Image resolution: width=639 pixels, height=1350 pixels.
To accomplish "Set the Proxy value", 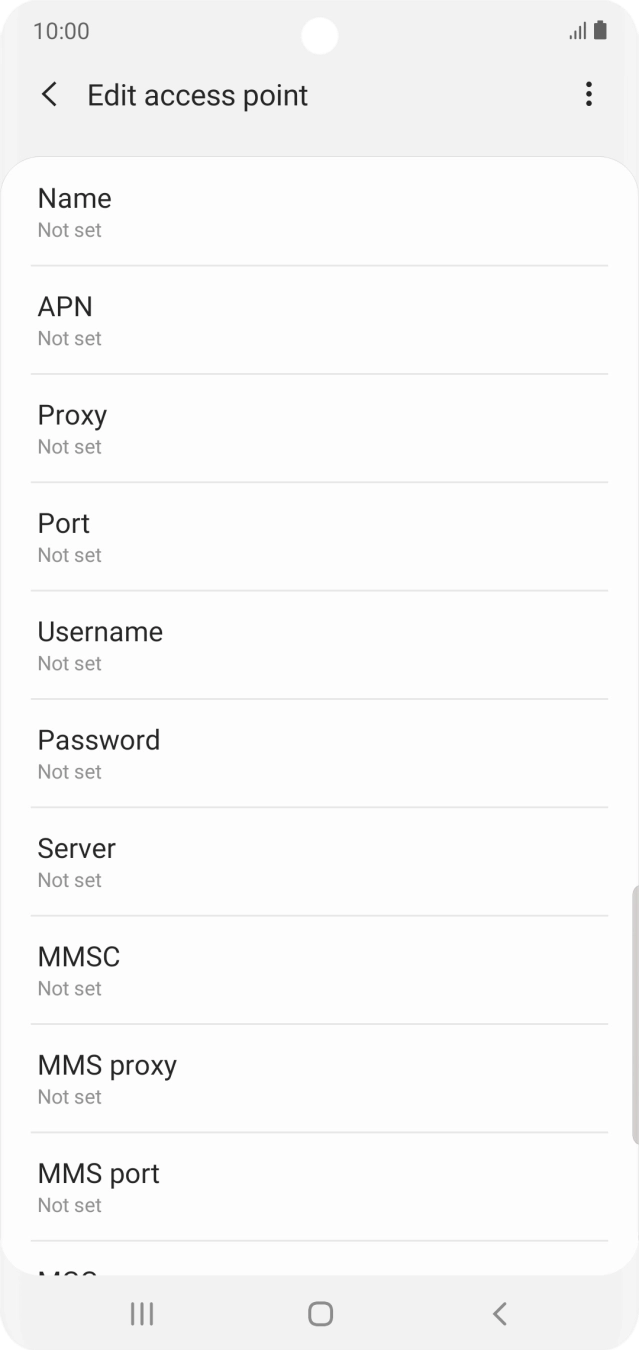I will [319, 428].
